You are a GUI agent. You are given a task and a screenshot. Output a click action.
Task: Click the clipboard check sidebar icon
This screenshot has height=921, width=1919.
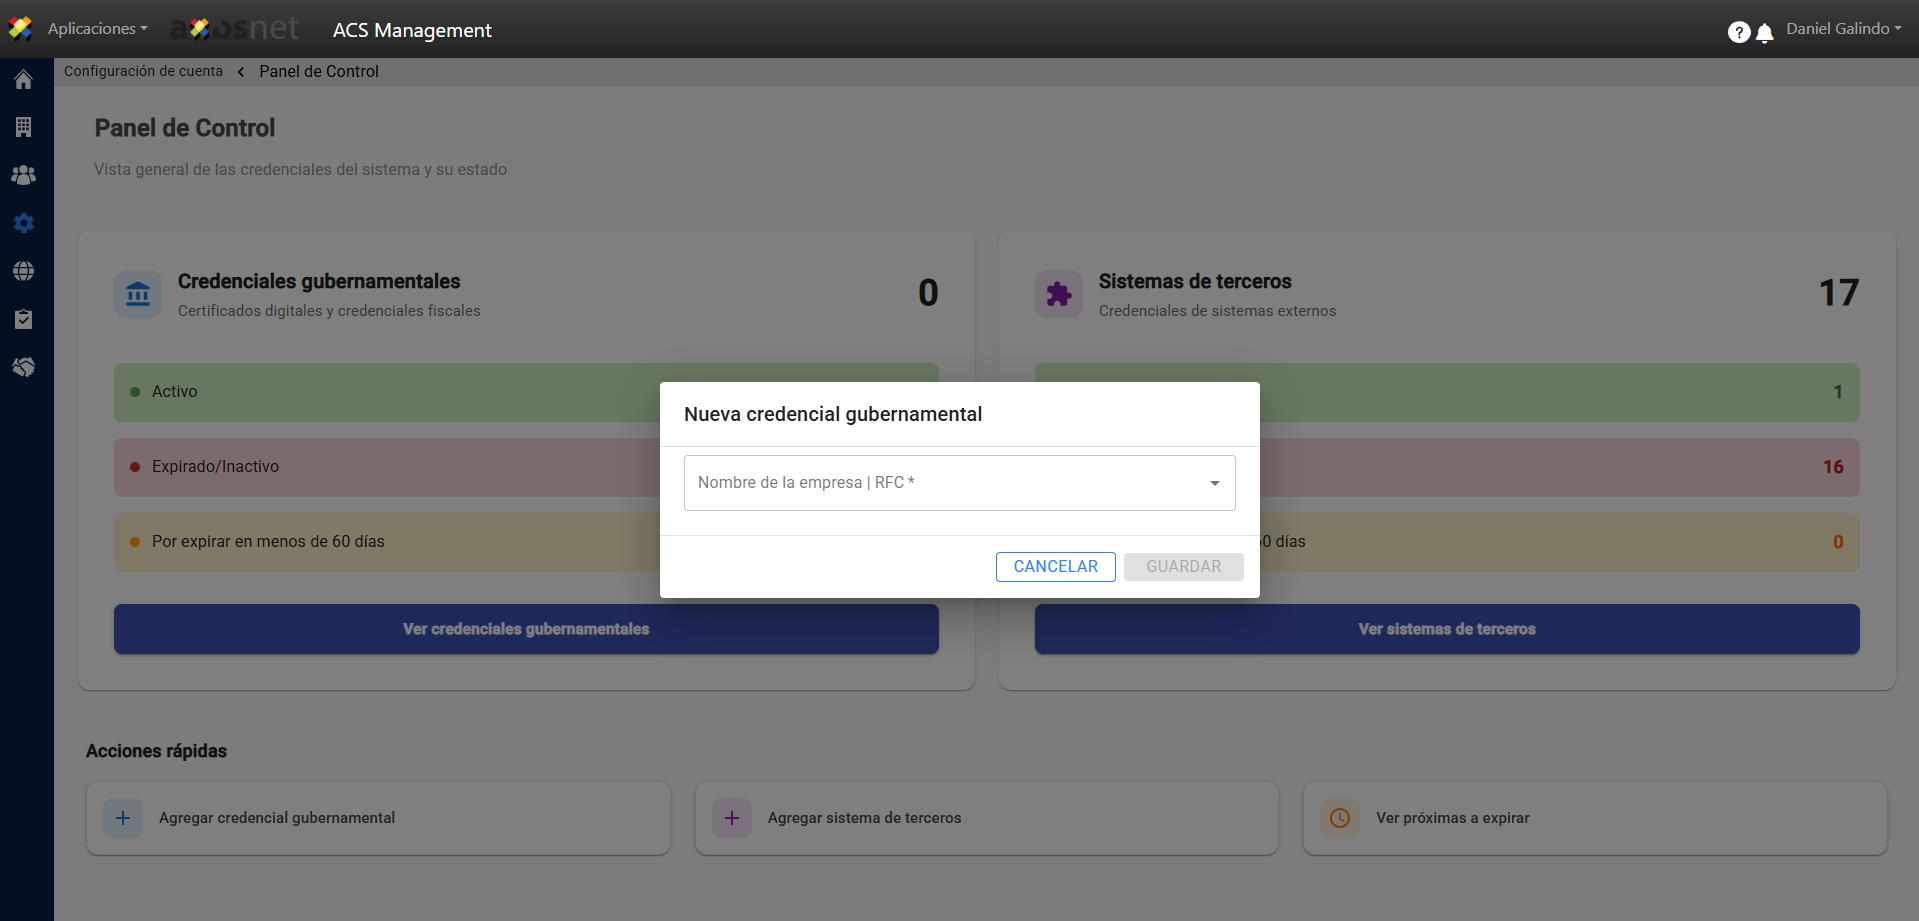pyautogui.click(x=24, y=319)
